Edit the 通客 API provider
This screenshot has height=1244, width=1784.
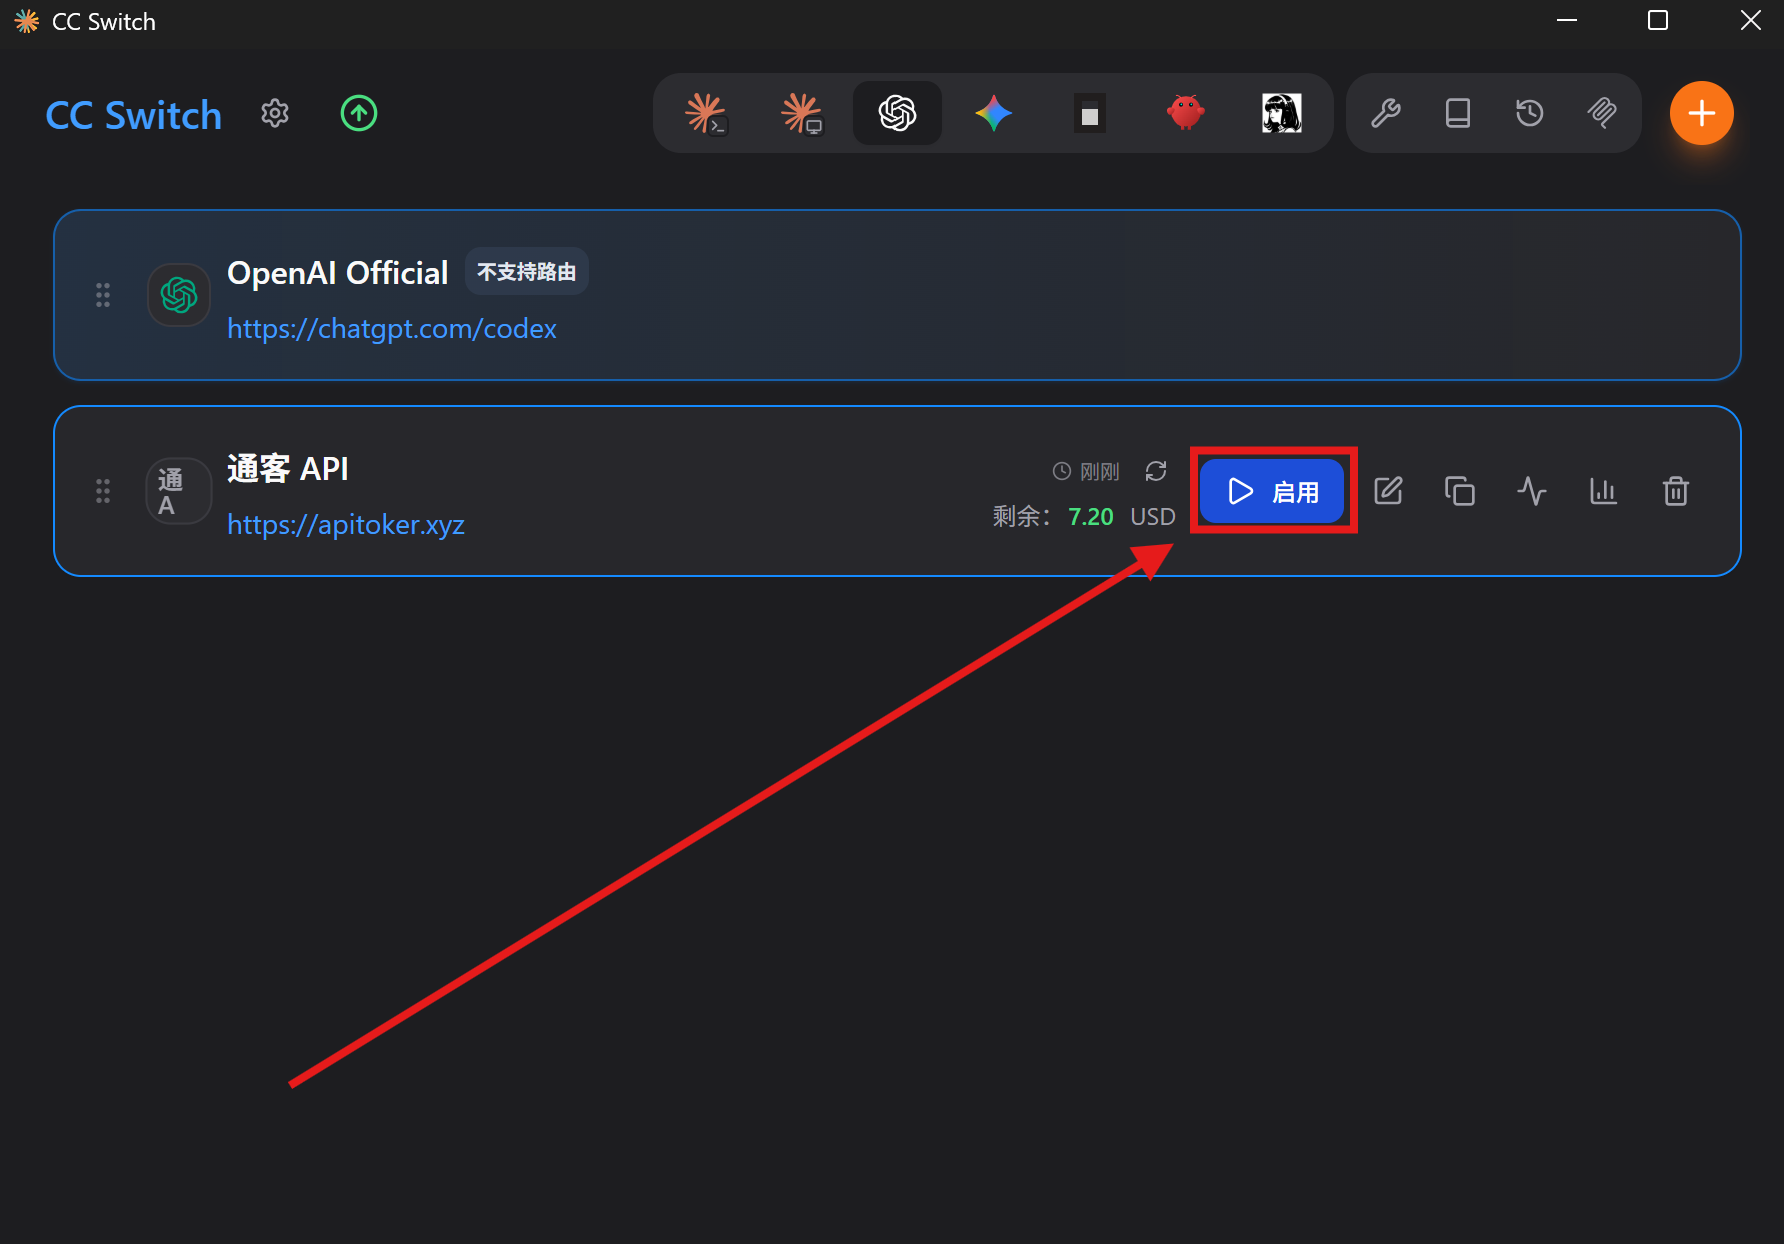click(x=1388, y=491)
